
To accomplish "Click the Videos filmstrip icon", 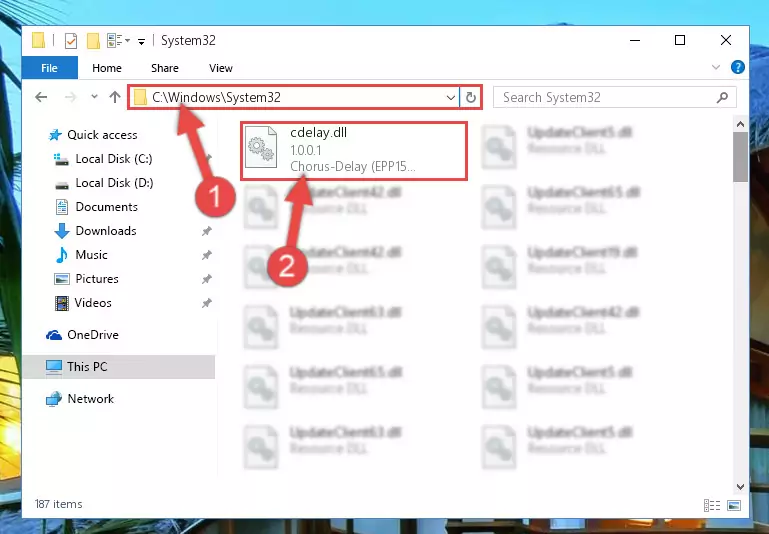I will click(x=62, y=303).
